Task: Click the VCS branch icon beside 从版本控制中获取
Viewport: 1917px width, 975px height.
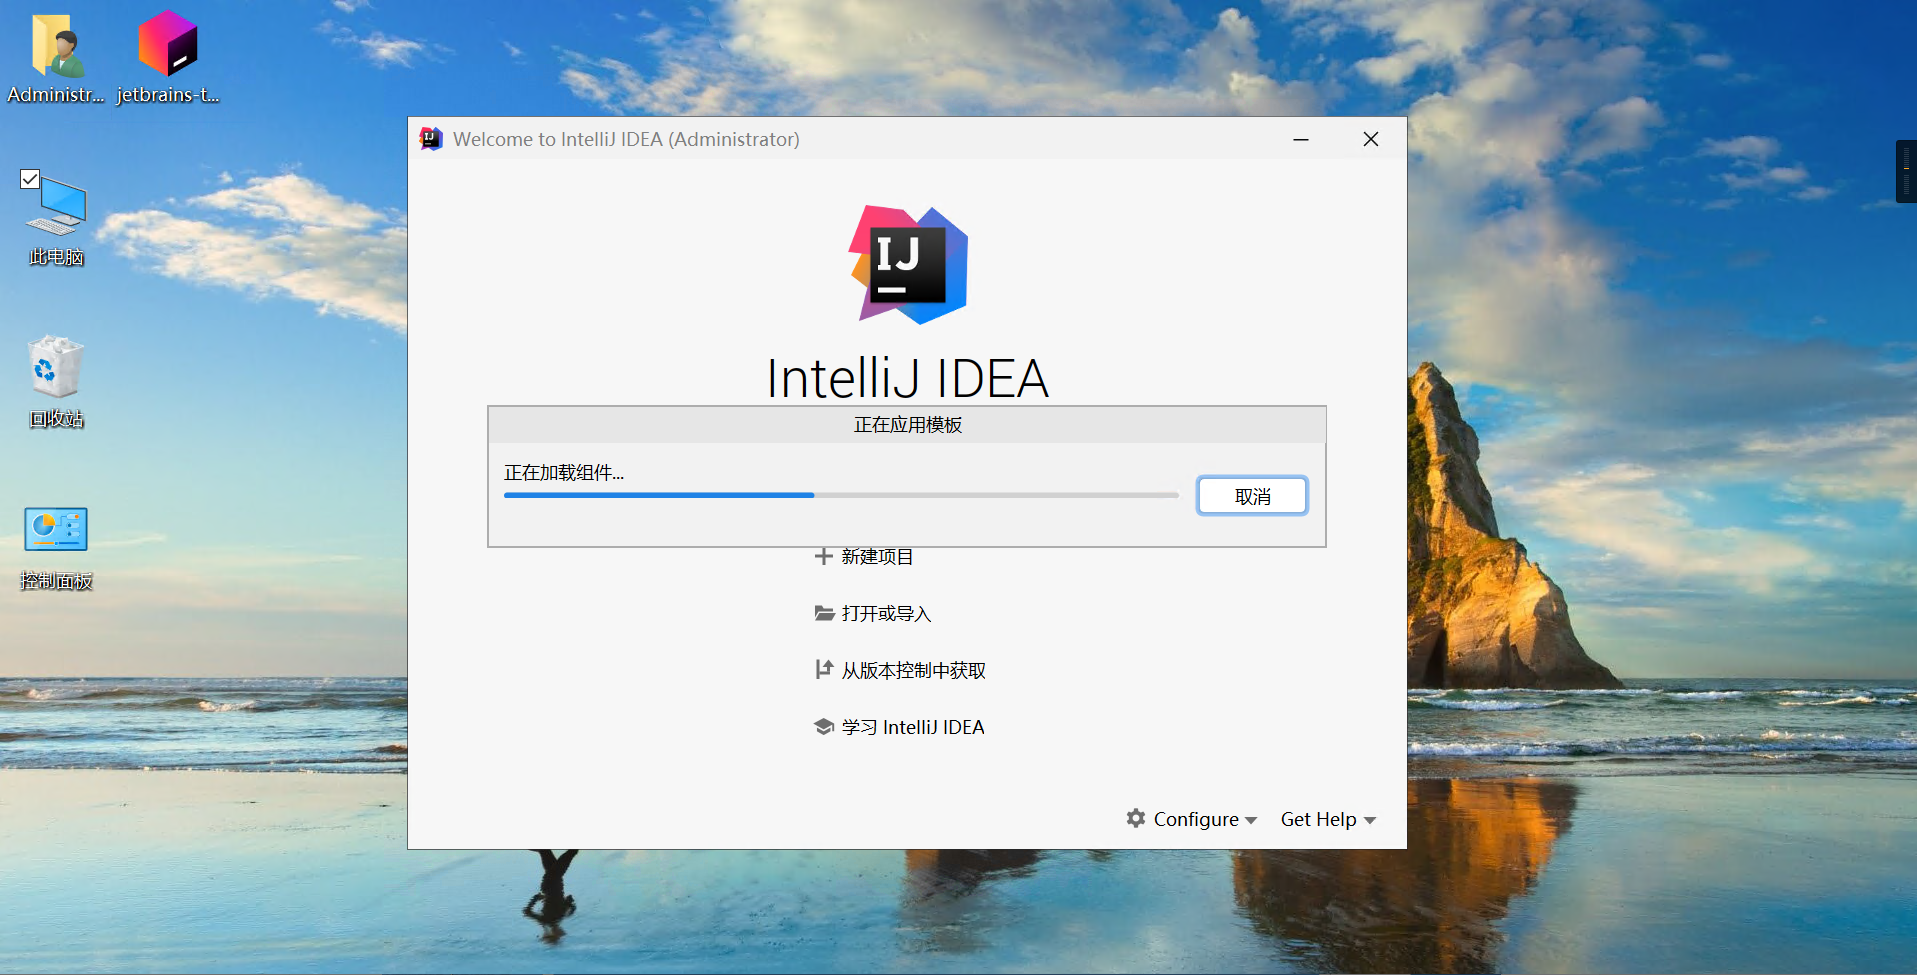Action: coord(824,670)
